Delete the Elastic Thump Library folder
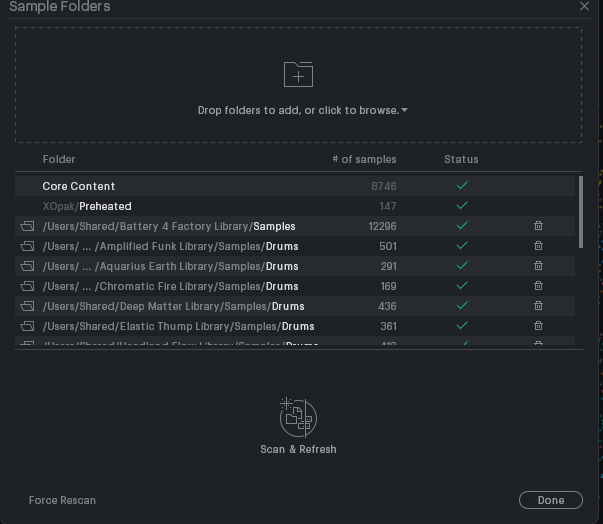 tap(538, 326)
